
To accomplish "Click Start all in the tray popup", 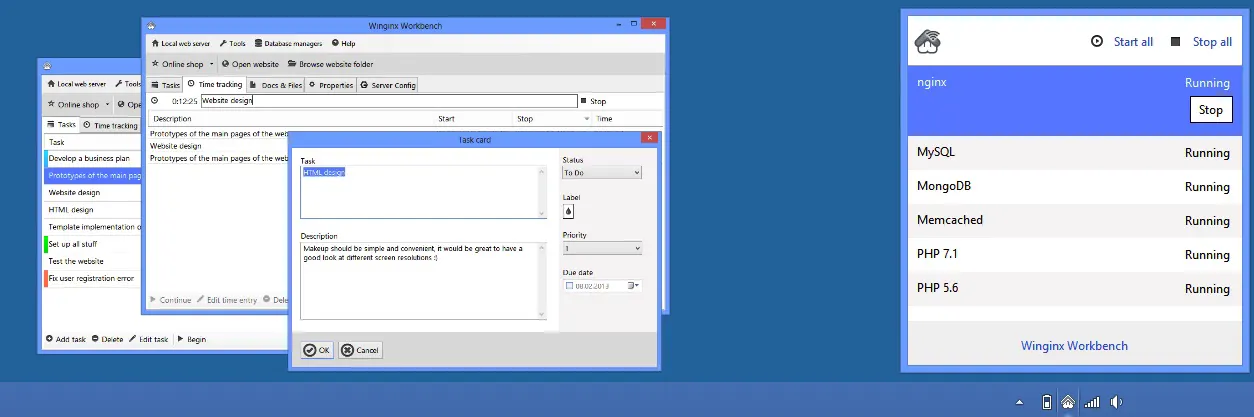I will point(1122,42).
